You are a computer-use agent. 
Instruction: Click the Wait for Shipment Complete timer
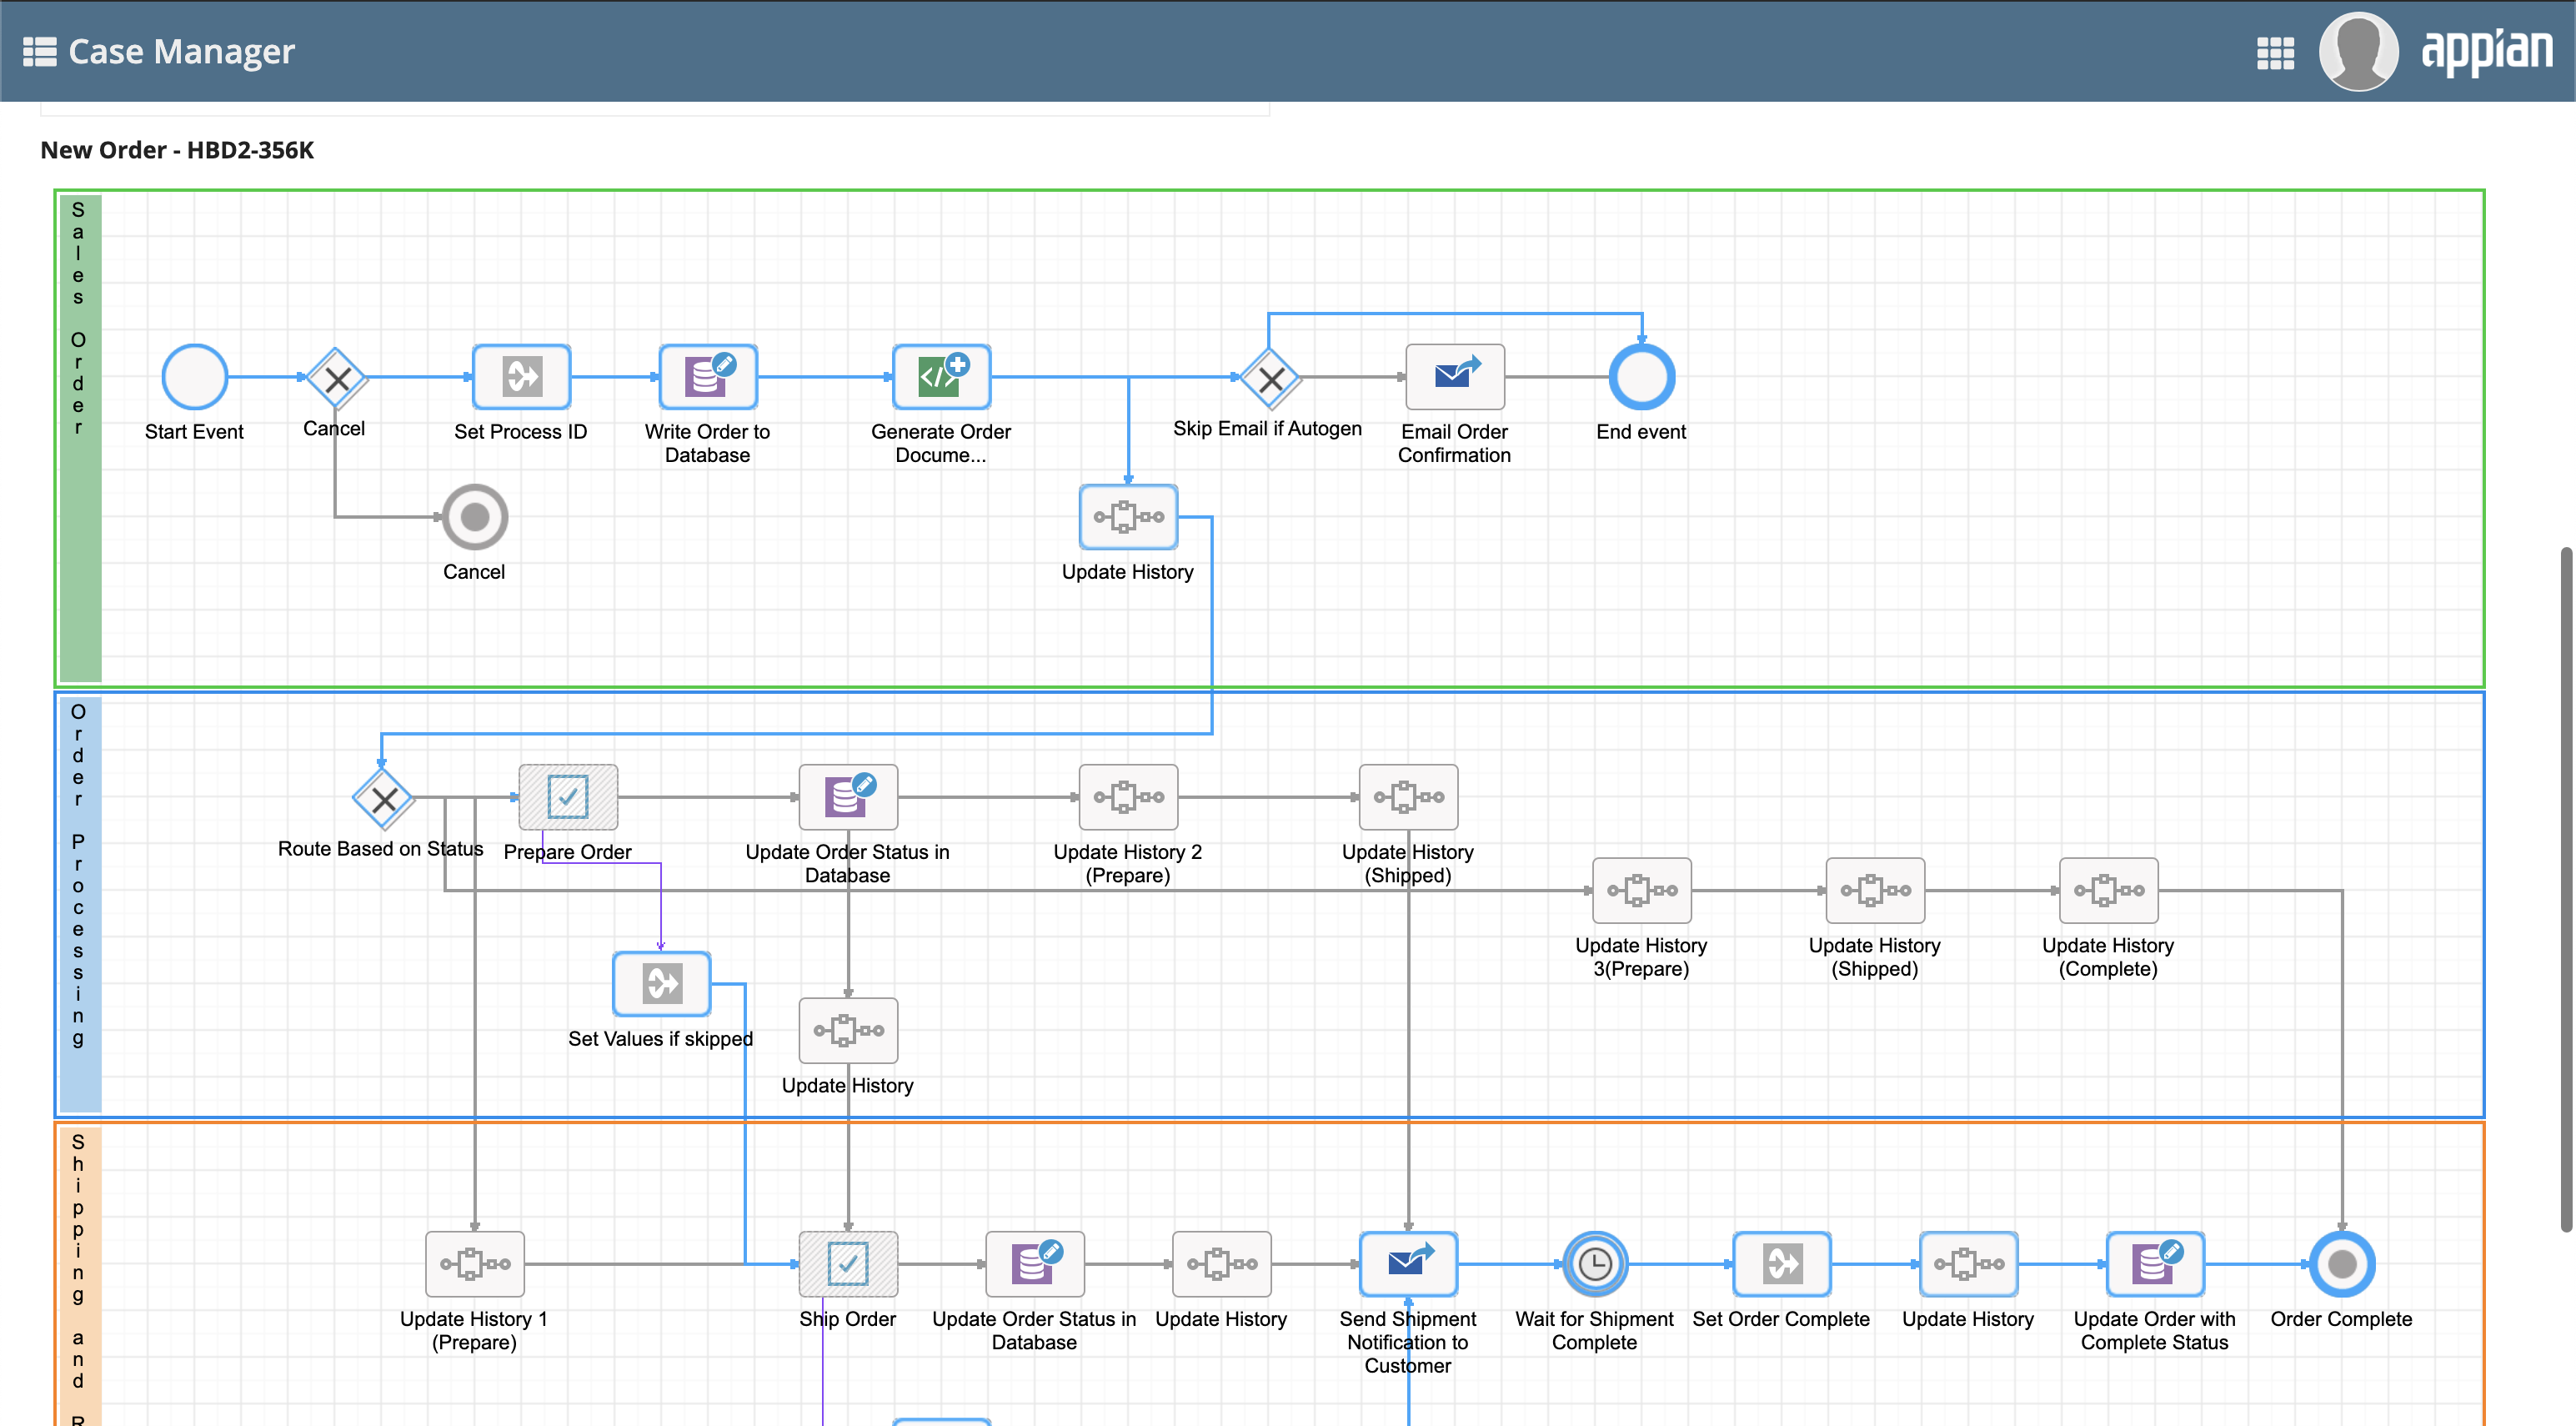[1594, 1264]
